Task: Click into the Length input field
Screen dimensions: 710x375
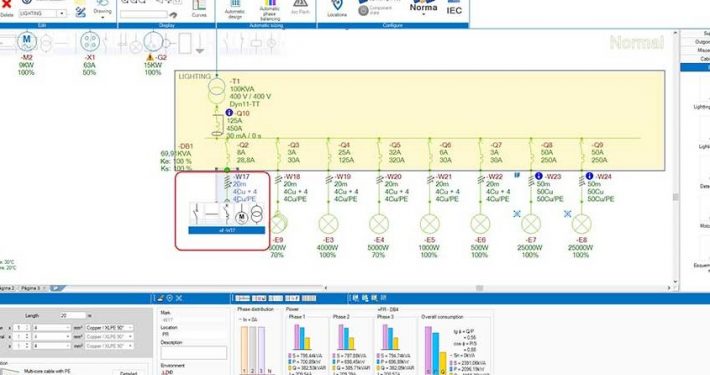Action: (73, 315)
